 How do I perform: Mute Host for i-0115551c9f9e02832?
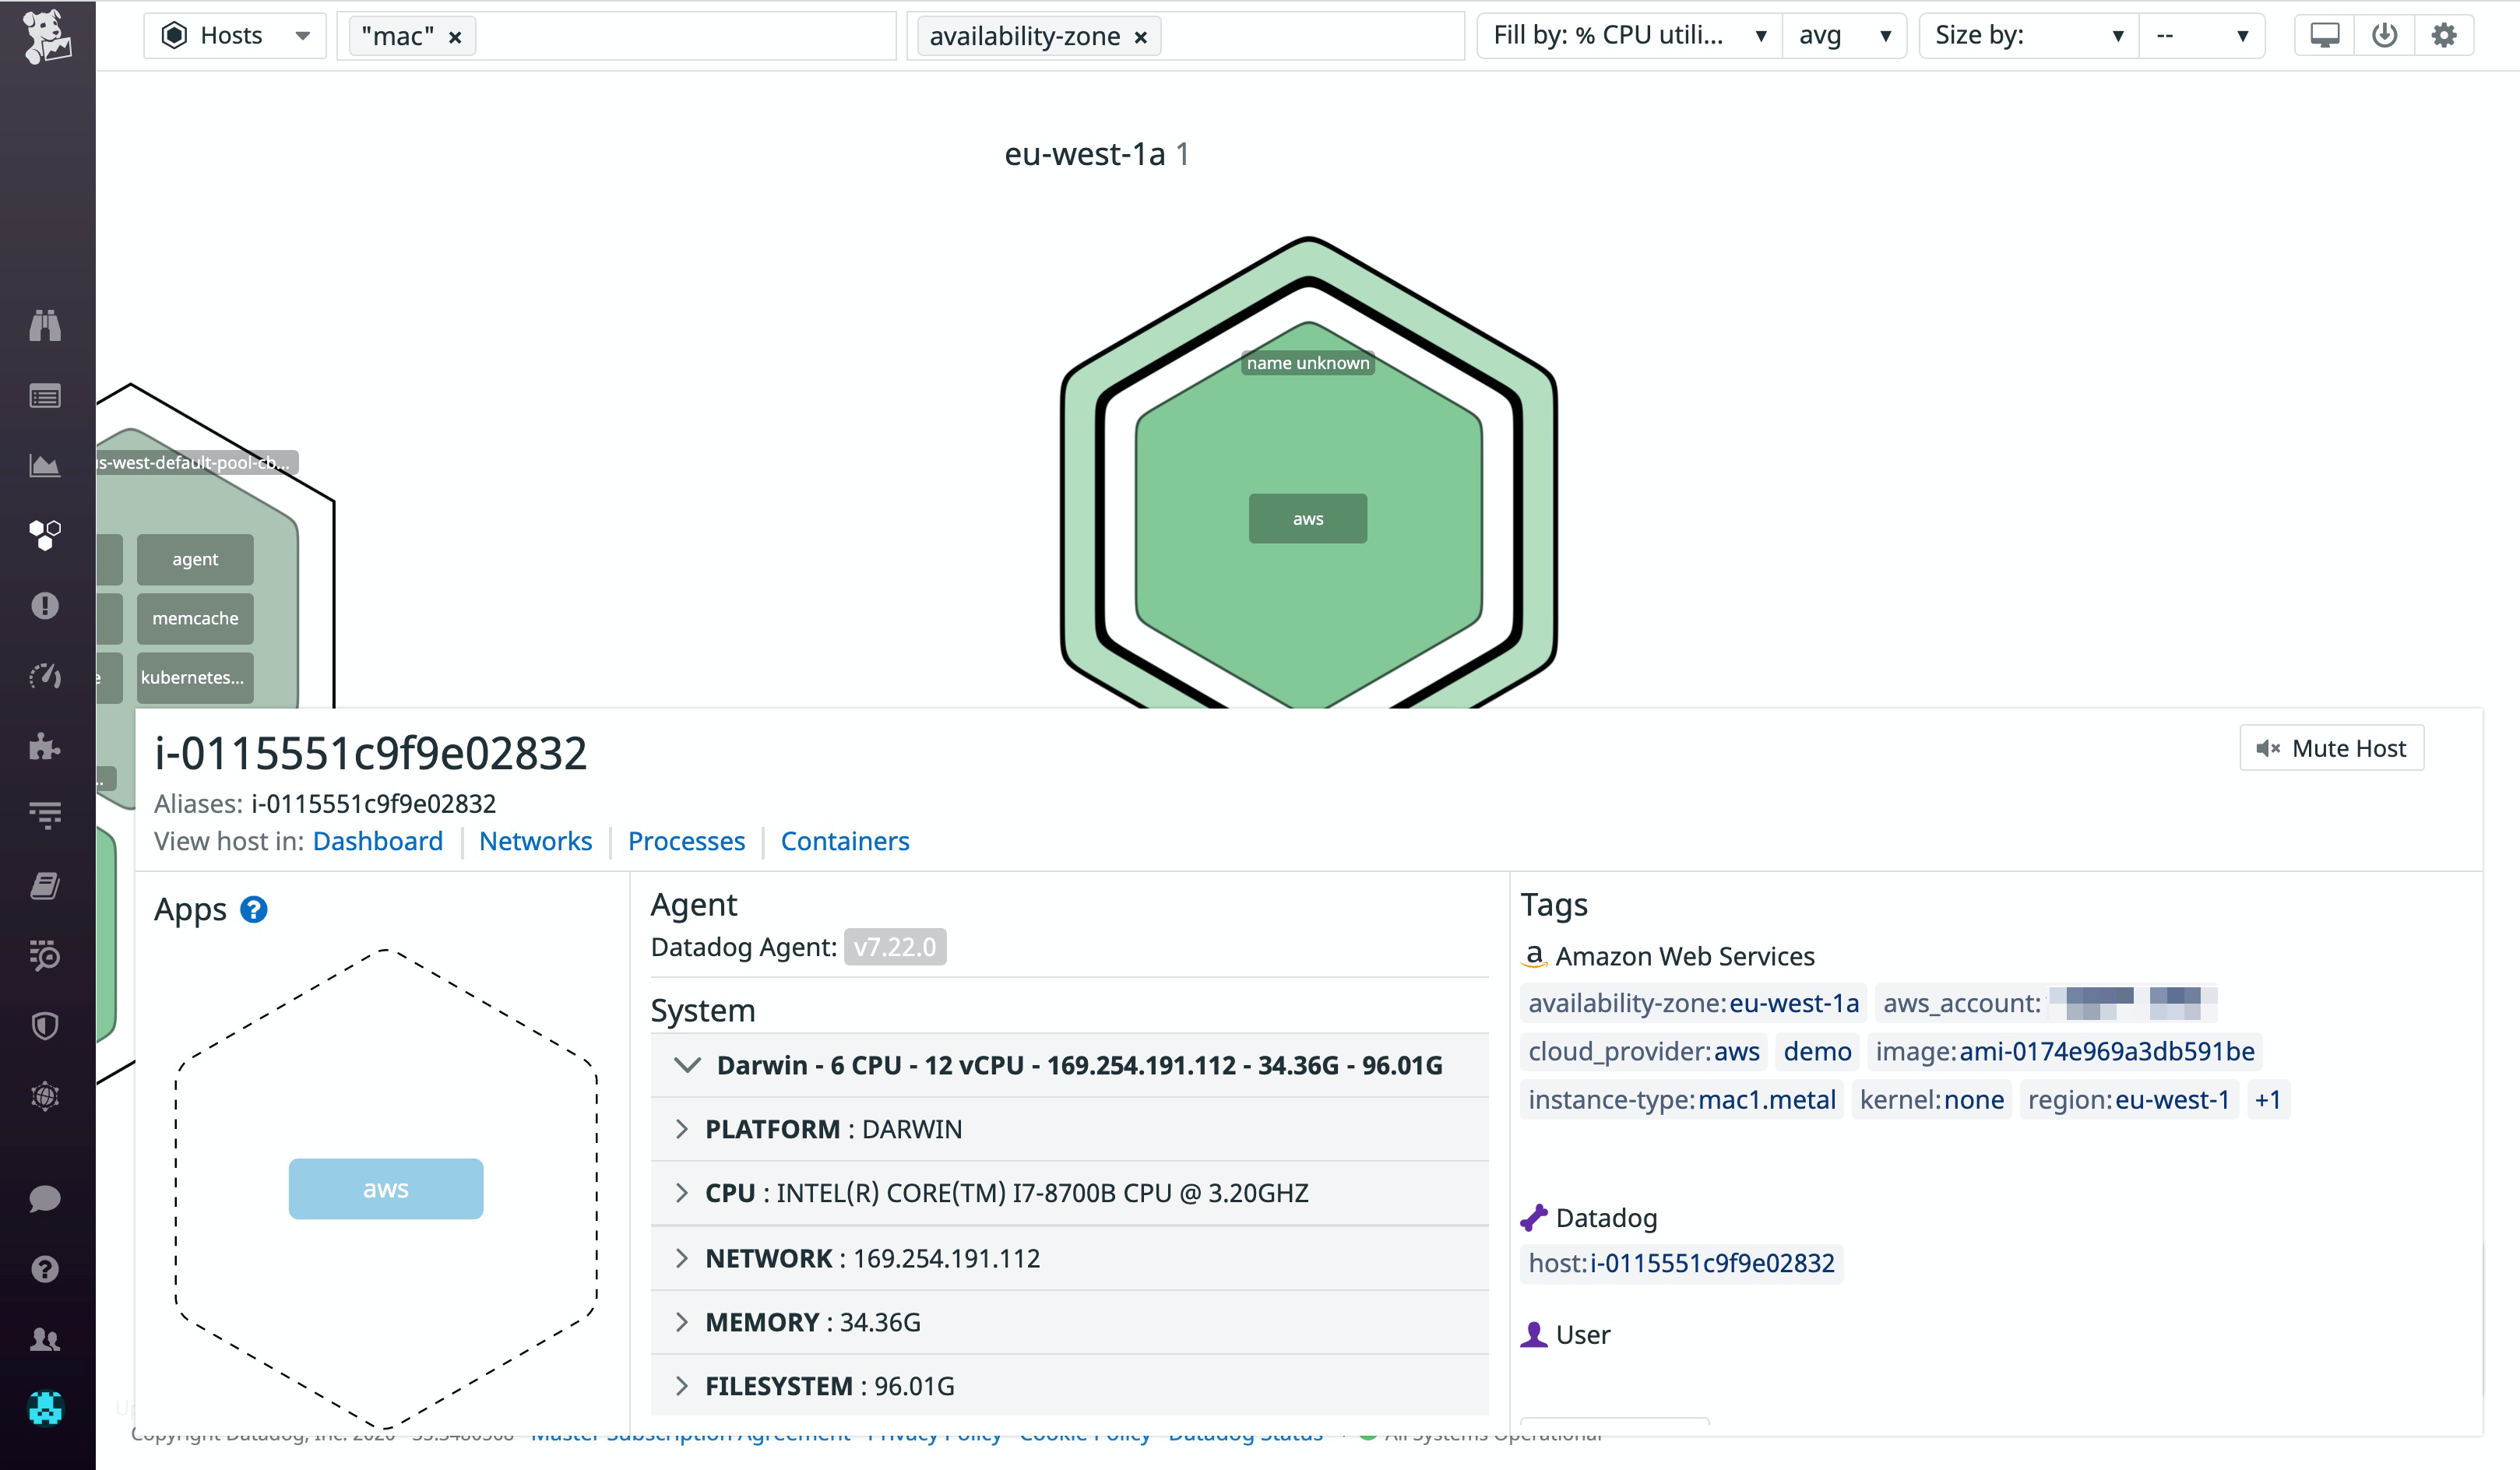pos(2331,747)
